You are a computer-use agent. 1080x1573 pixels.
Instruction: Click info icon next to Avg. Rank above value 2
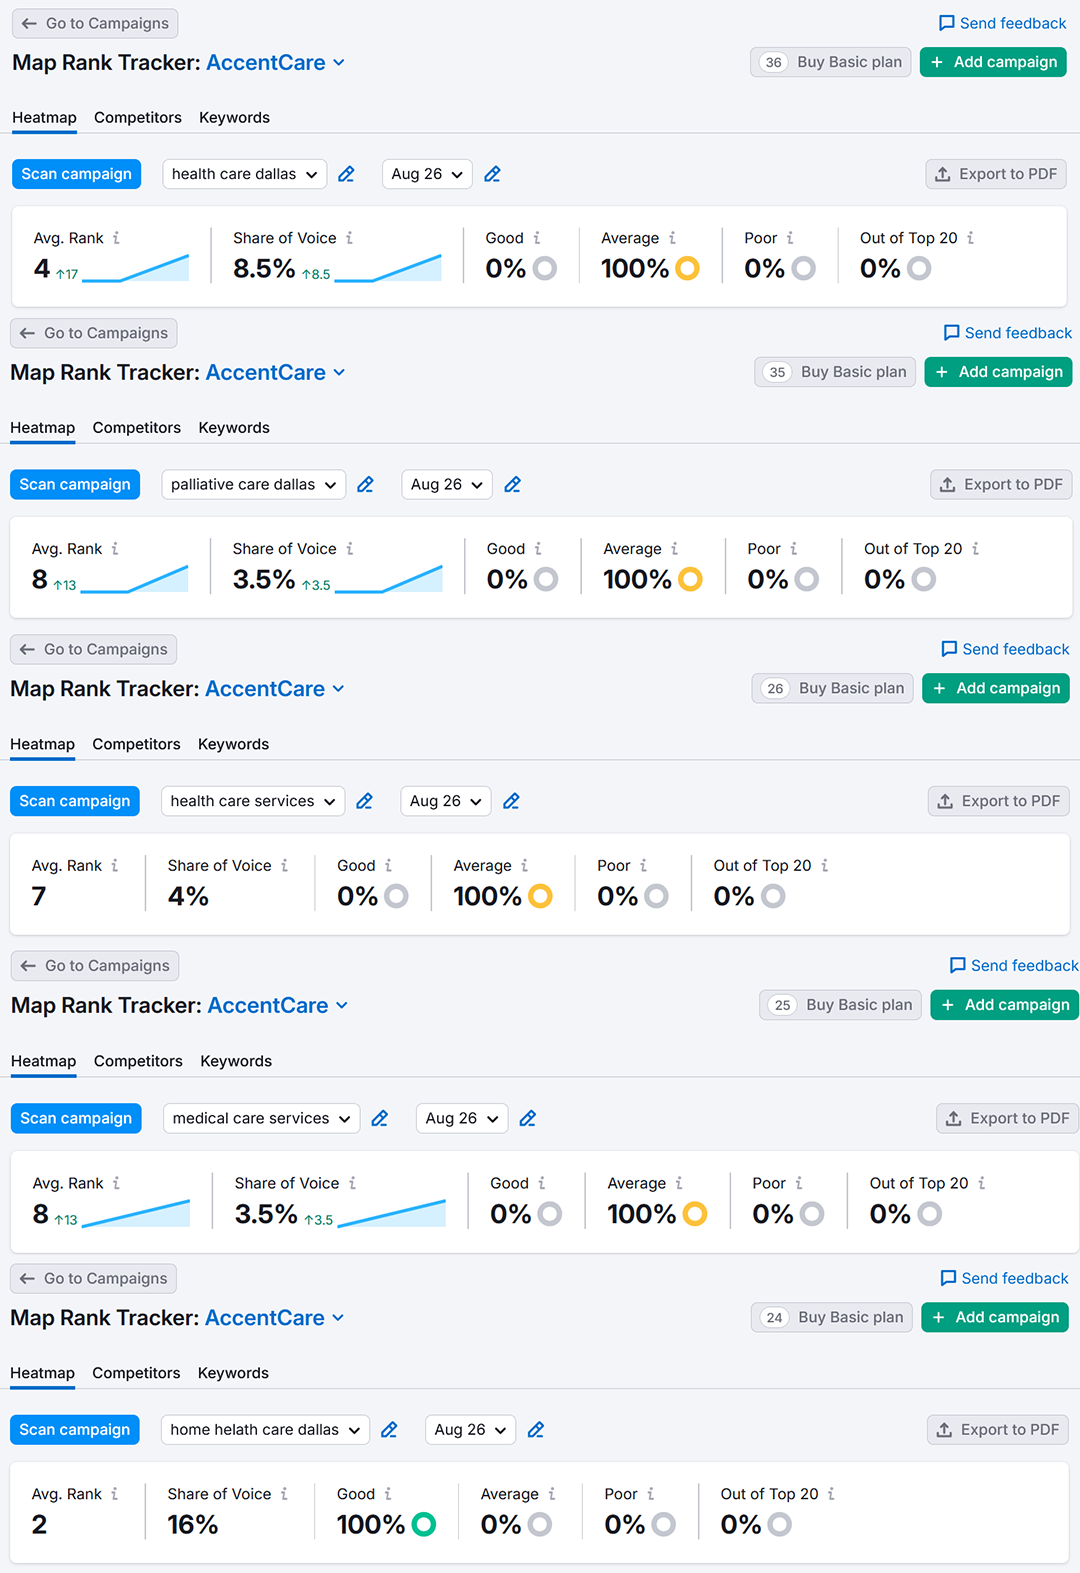point(115,1494)
